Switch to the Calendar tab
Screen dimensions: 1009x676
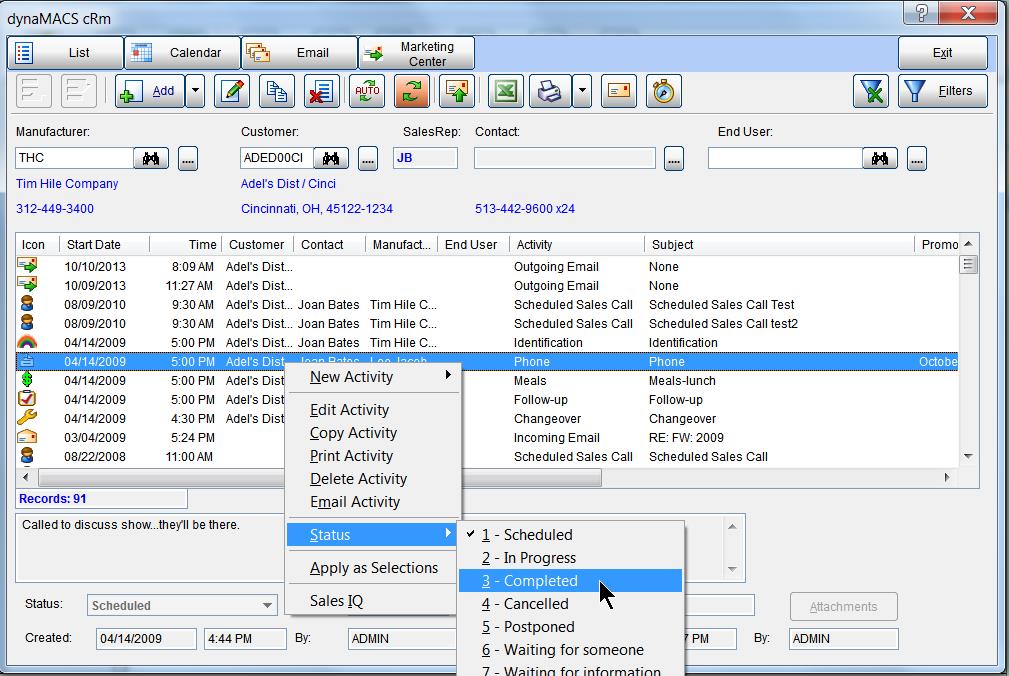pos(182,53)
